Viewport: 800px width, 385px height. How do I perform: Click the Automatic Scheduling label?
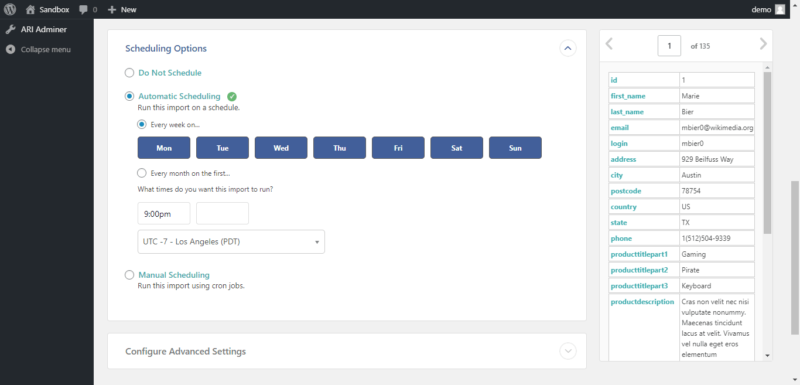pos(179,96)
